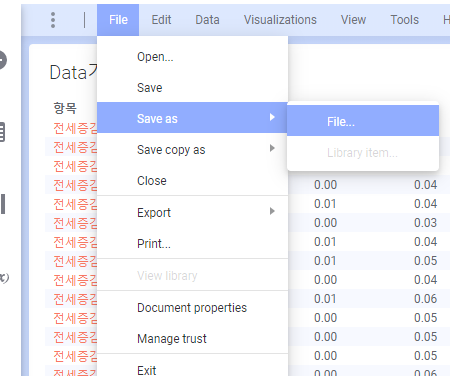This screenshot has width=450, height=376.
Task: Open Document properties
Action: tap(192, 308)
